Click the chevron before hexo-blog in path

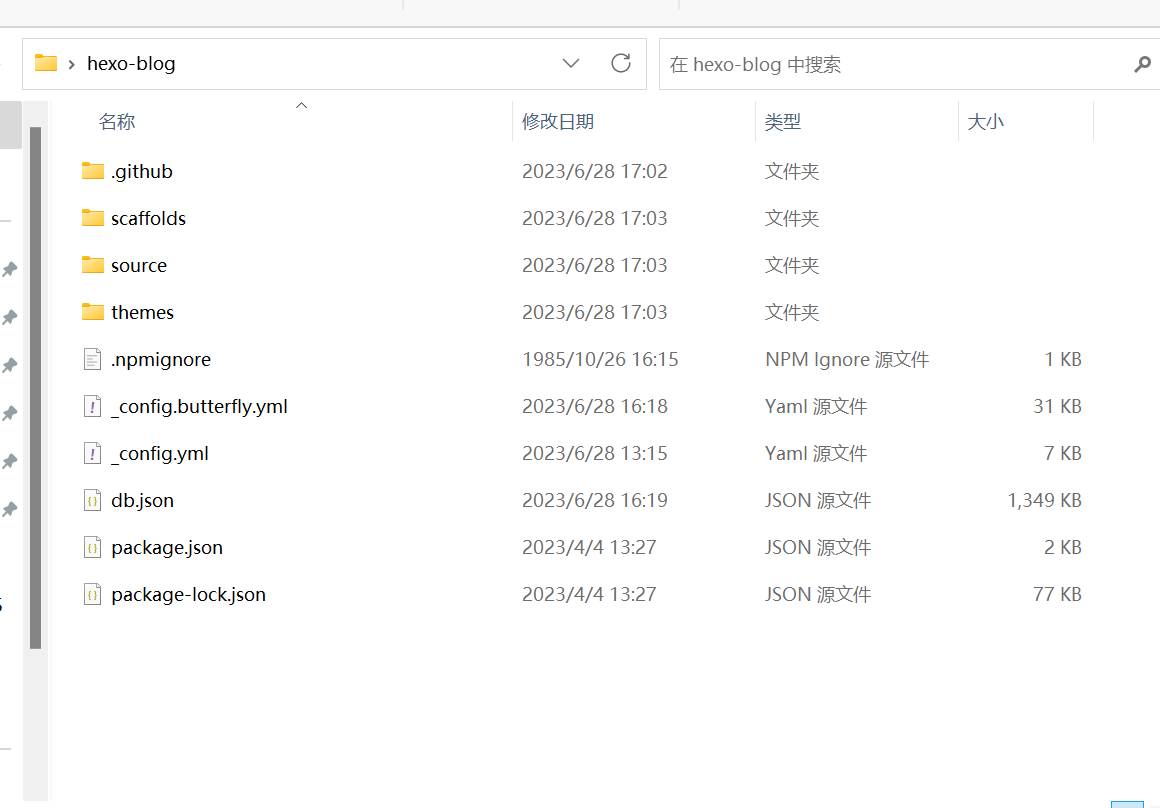[x=72, y=64]
